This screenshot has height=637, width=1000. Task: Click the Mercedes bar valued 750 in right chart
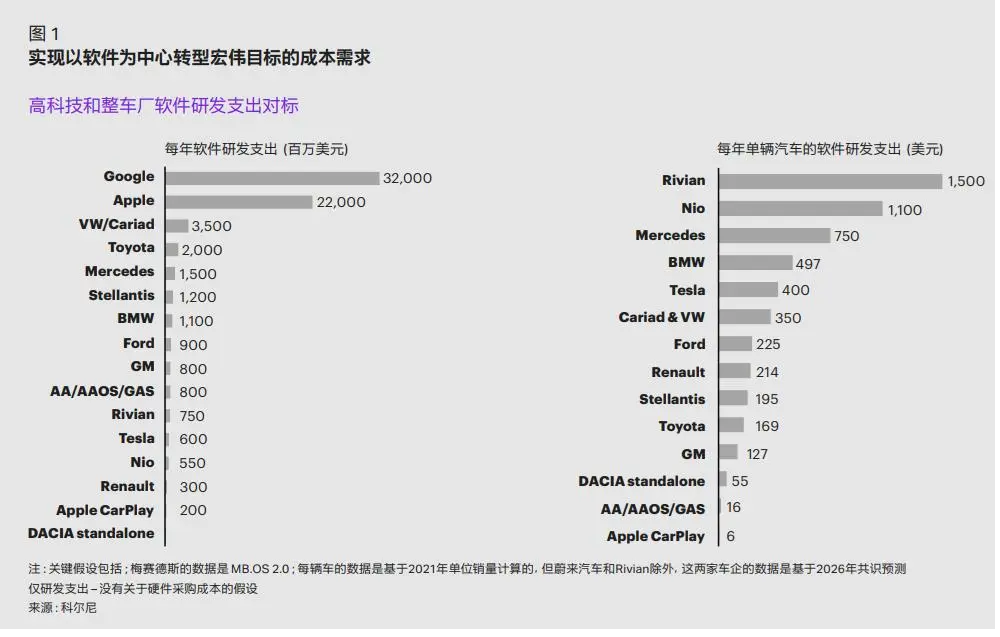point(775,236)
